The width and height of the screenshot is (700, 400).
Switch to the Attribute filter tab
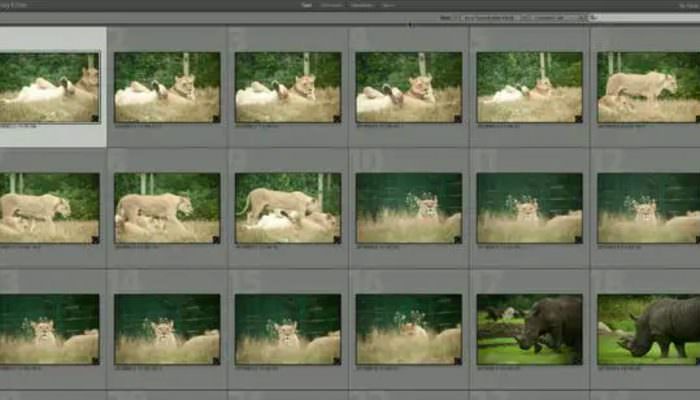(x=332, y=5)
